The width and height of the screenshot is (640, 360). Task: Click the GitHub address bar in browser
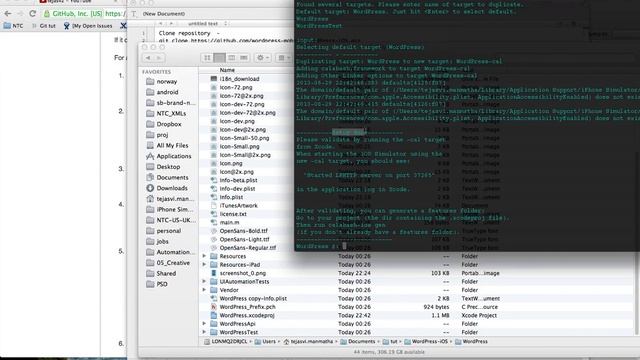pos(84,13)
